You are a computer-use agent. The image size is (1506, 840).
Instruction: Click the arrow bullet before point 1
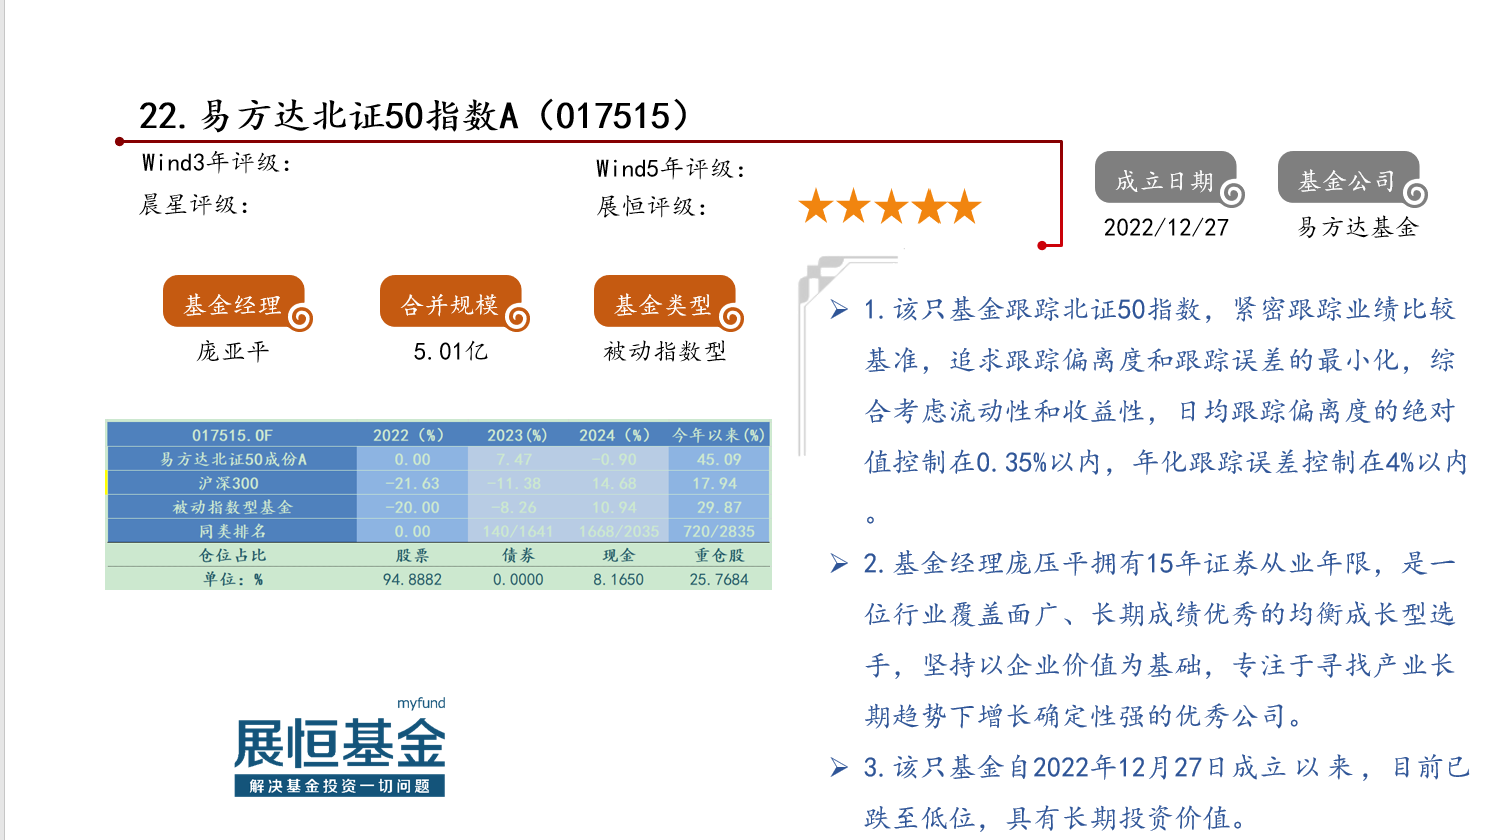(839, 310)
